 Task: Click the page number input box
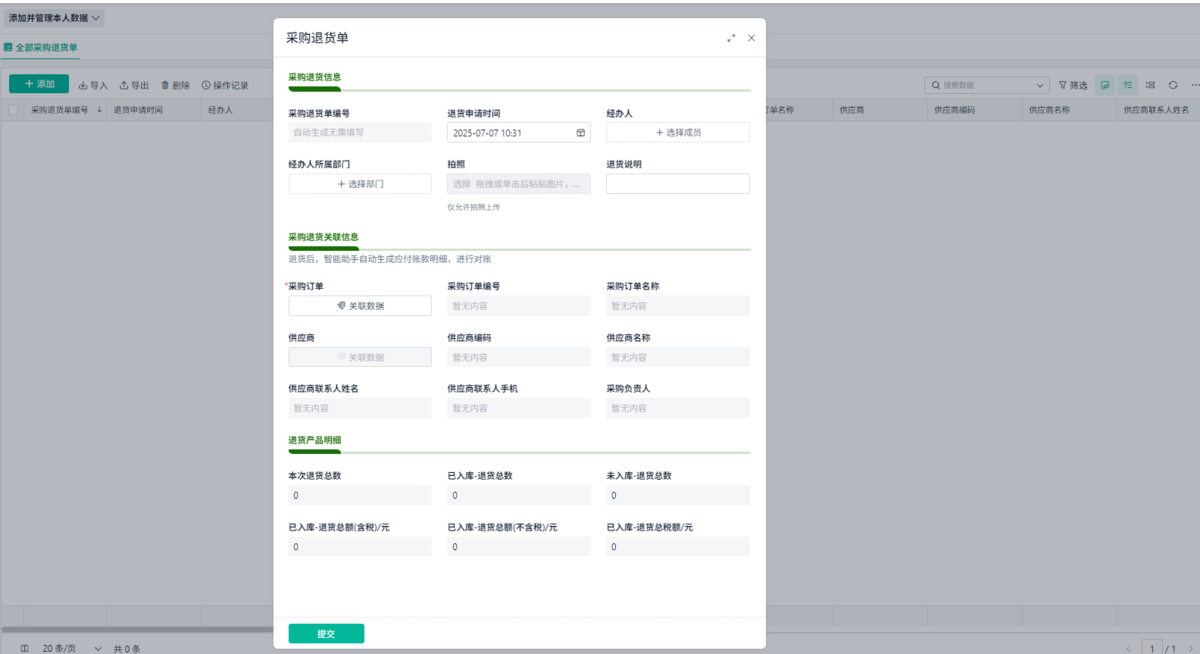pyautogui.click(x=1154, y=648)
